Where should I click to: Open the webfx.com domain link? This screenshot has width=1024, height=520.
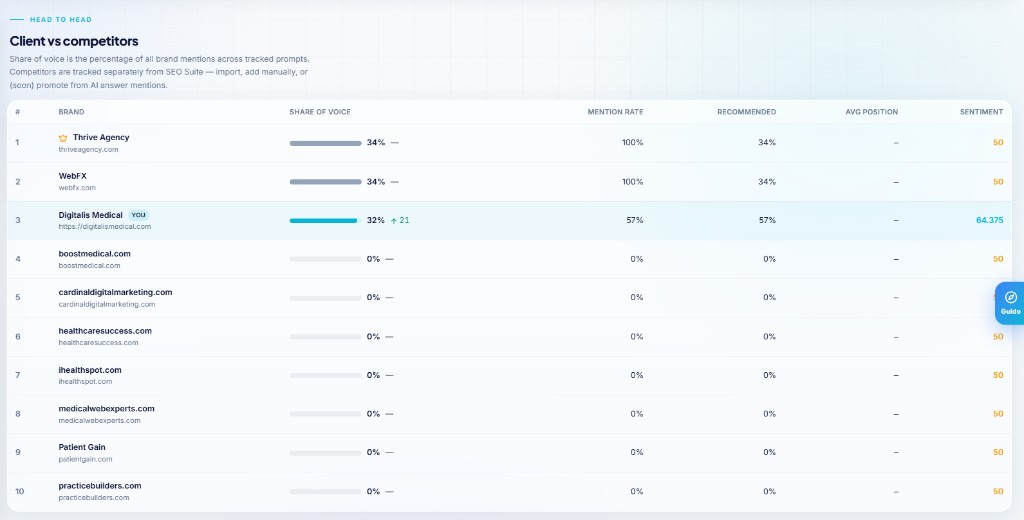pyautogui.click(x=77, y=188)
